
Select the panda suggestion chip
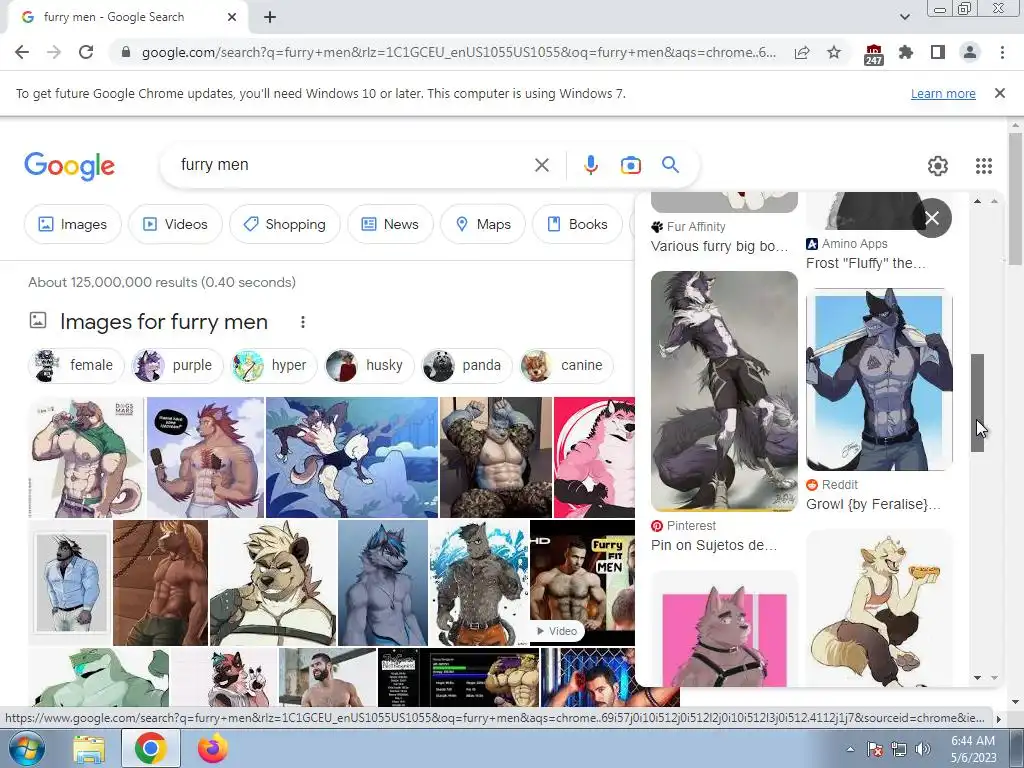pos(466,365)
